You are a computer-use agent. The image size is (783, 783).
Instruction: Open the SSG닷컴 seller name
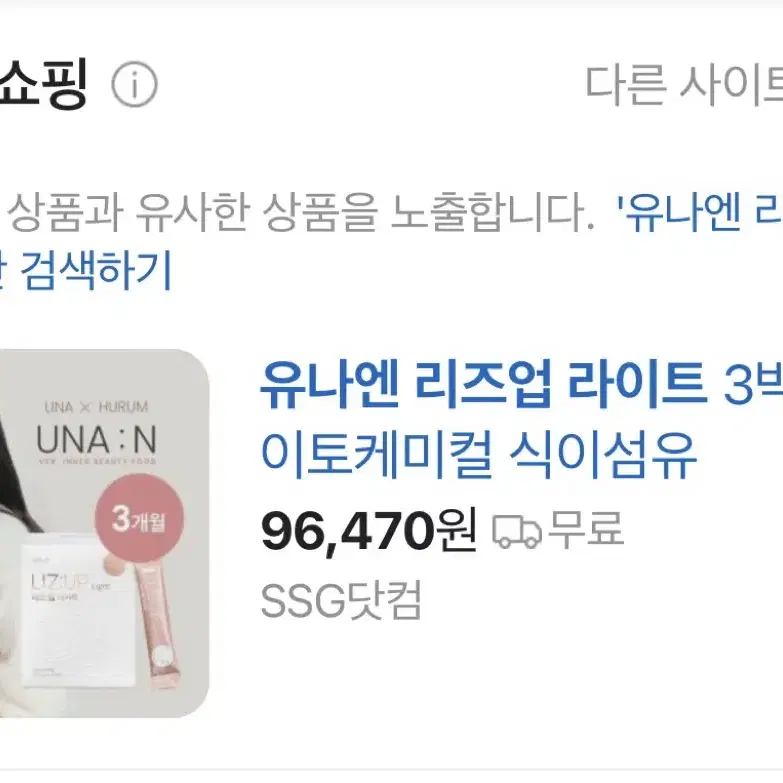342,600
